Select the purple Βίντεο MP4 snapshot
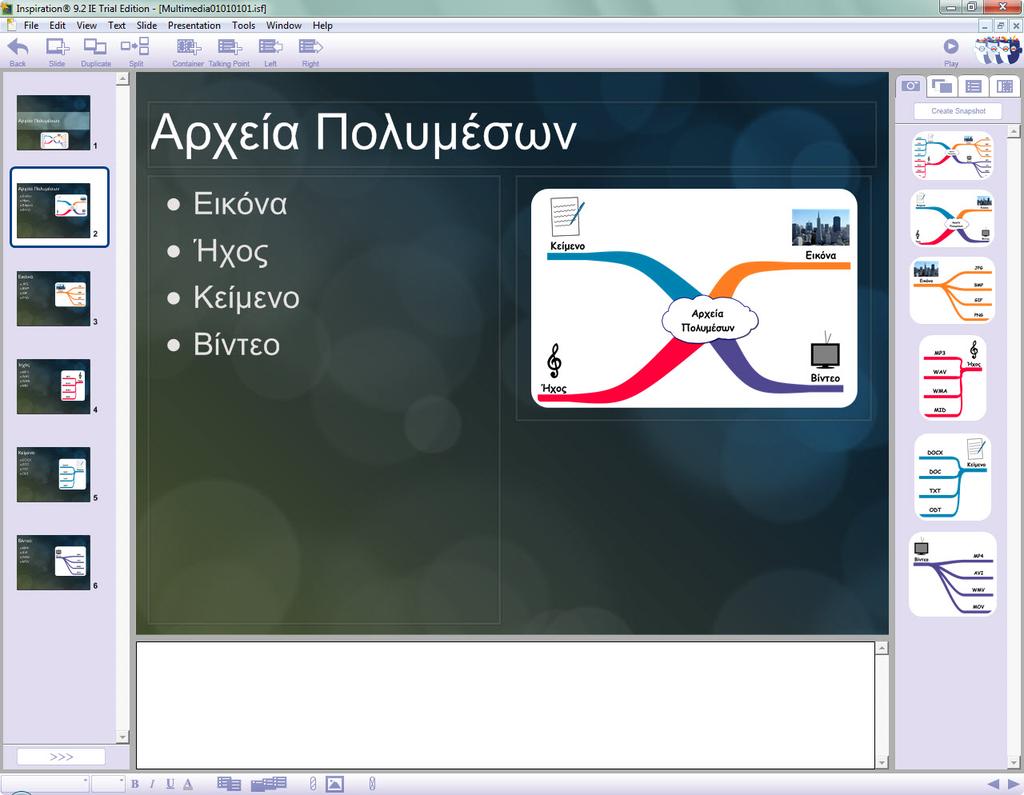The width and height of the screenshot is (1024, 795). (953, 574)
